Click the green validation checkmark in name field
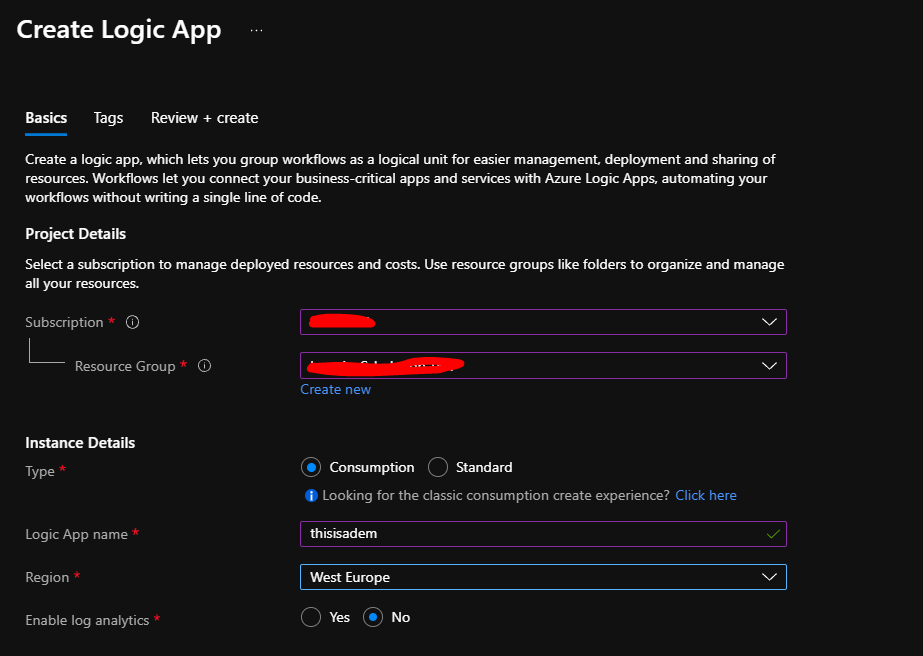This screenshot has height=656, width=923. pyautogui.click(x=772, y=534)
